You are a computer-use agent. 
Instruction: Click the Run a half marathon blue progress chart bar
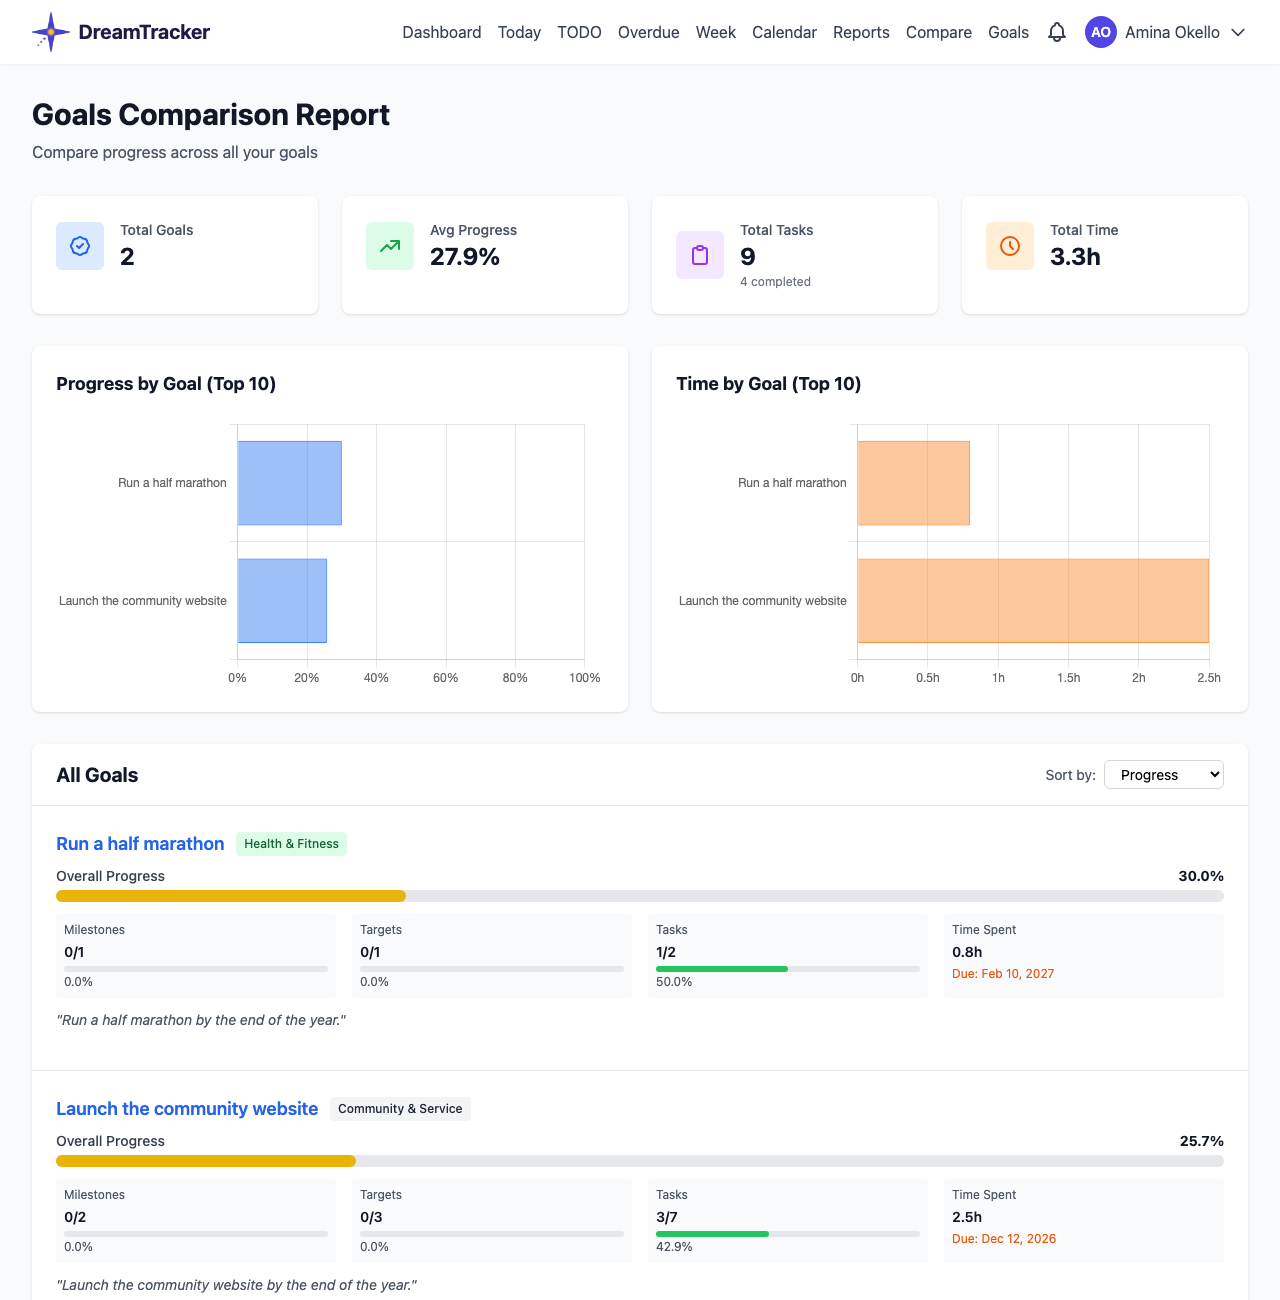click(x=289, y=483)
